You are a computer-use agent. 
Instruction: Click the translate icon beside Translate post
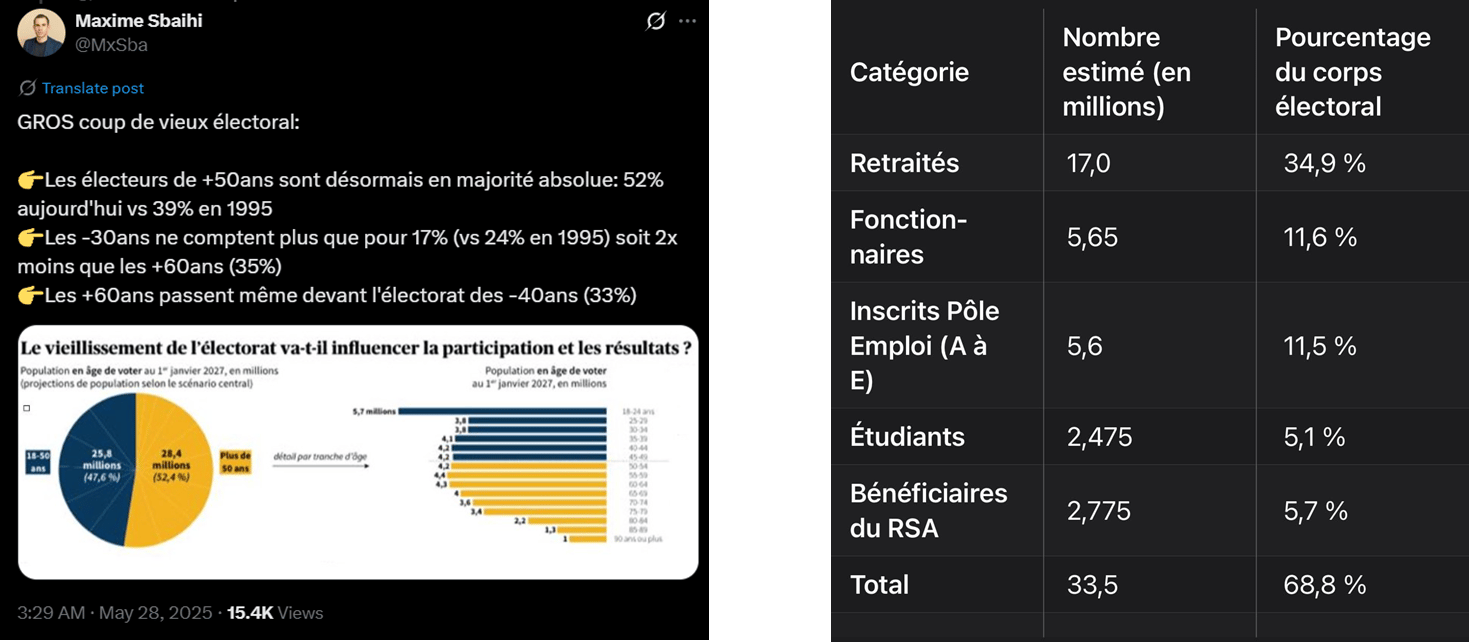click(28, 88)
